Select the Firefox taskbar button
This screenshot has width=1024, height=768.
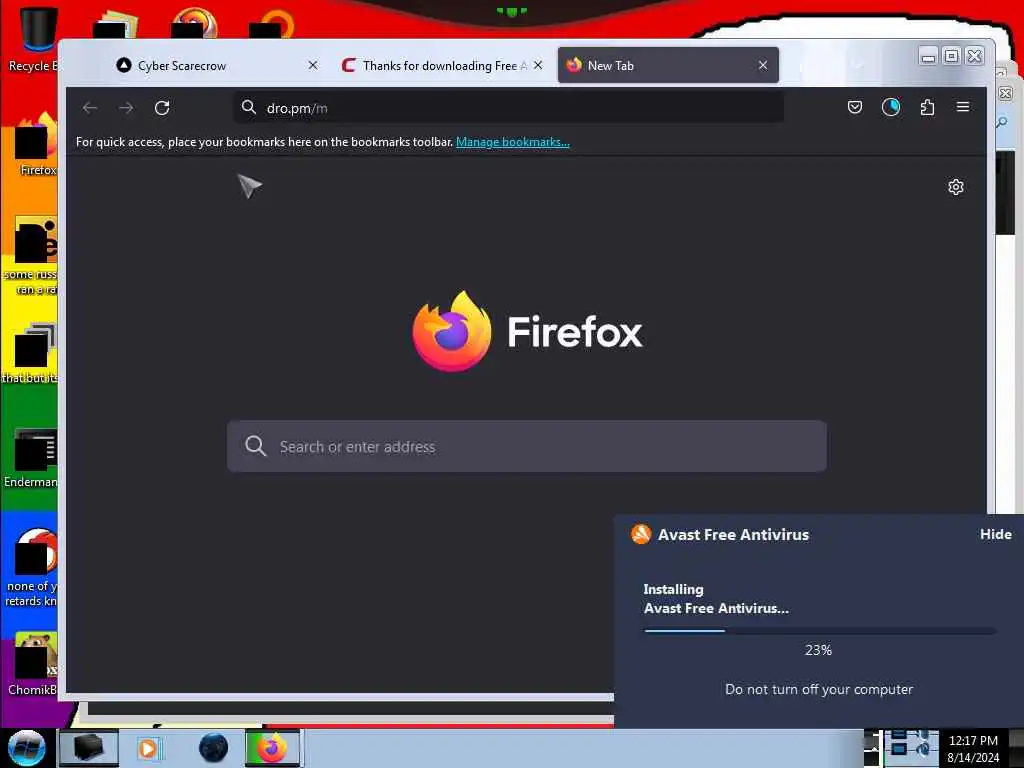pos(272,748)
